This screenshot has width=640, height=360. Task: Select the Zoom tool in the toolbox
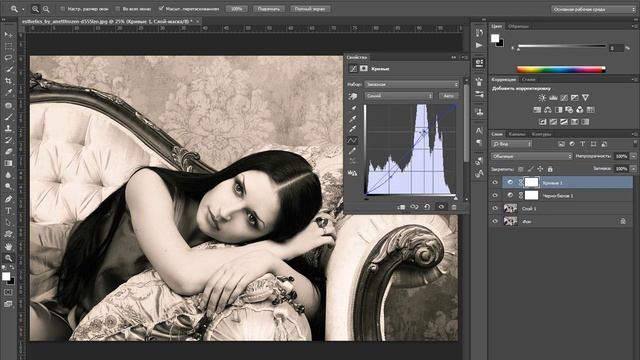tap(8, 258)
